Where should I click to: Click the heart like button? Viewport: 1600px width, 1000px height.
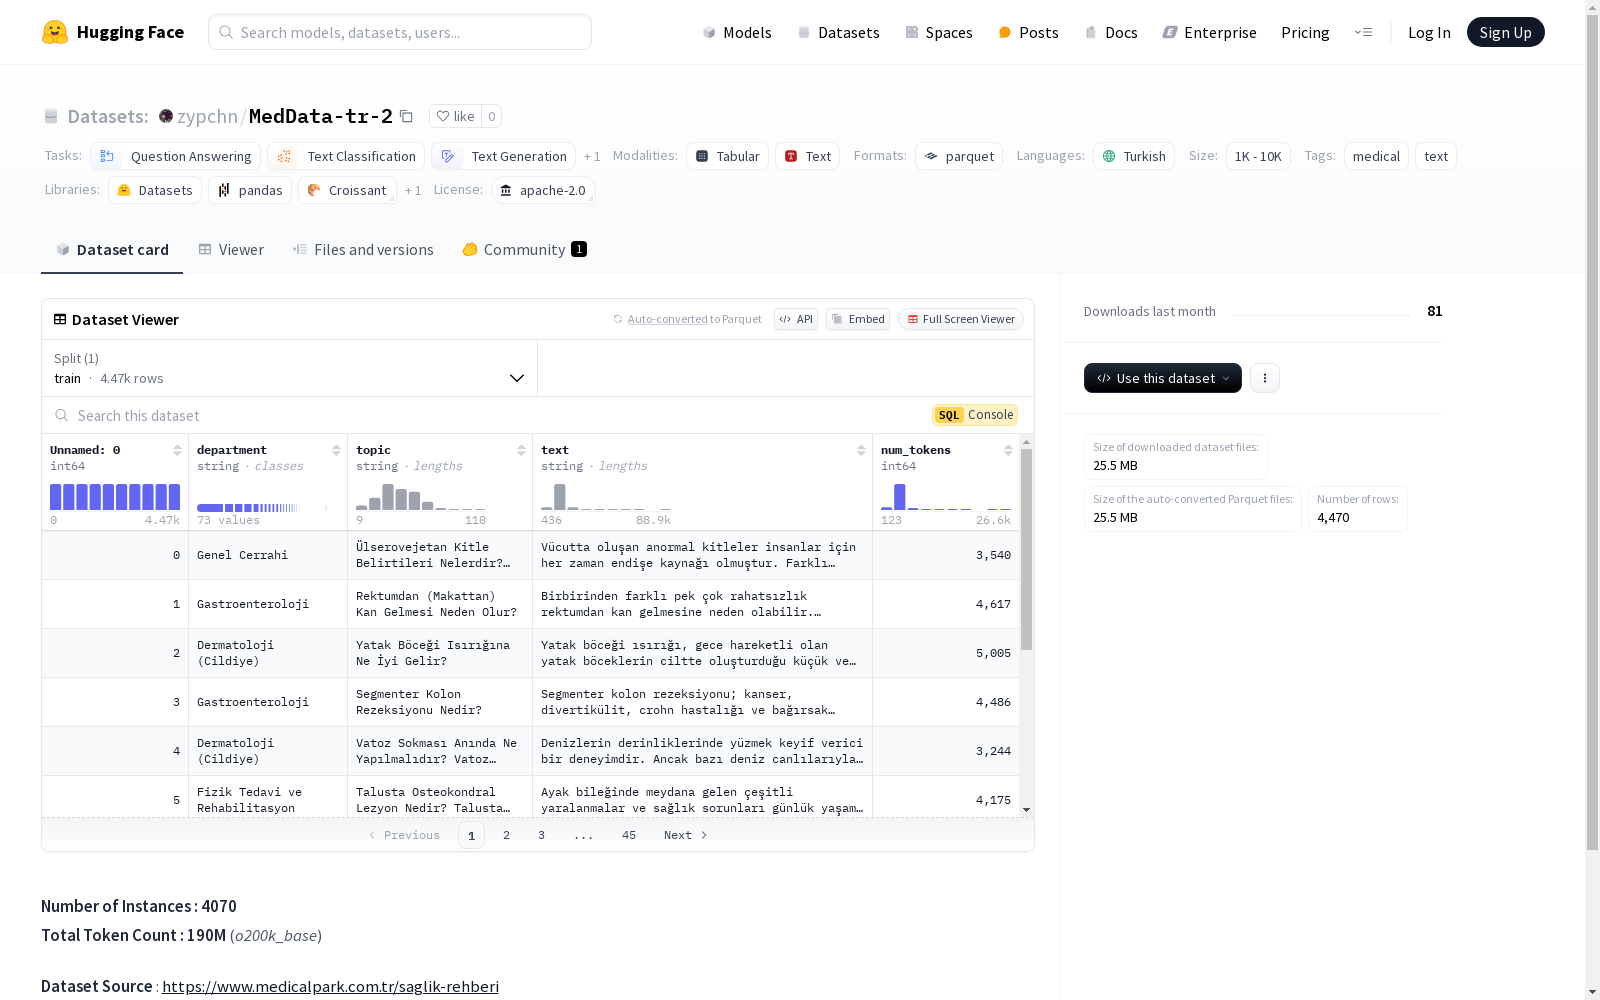(x=455, y=116)
